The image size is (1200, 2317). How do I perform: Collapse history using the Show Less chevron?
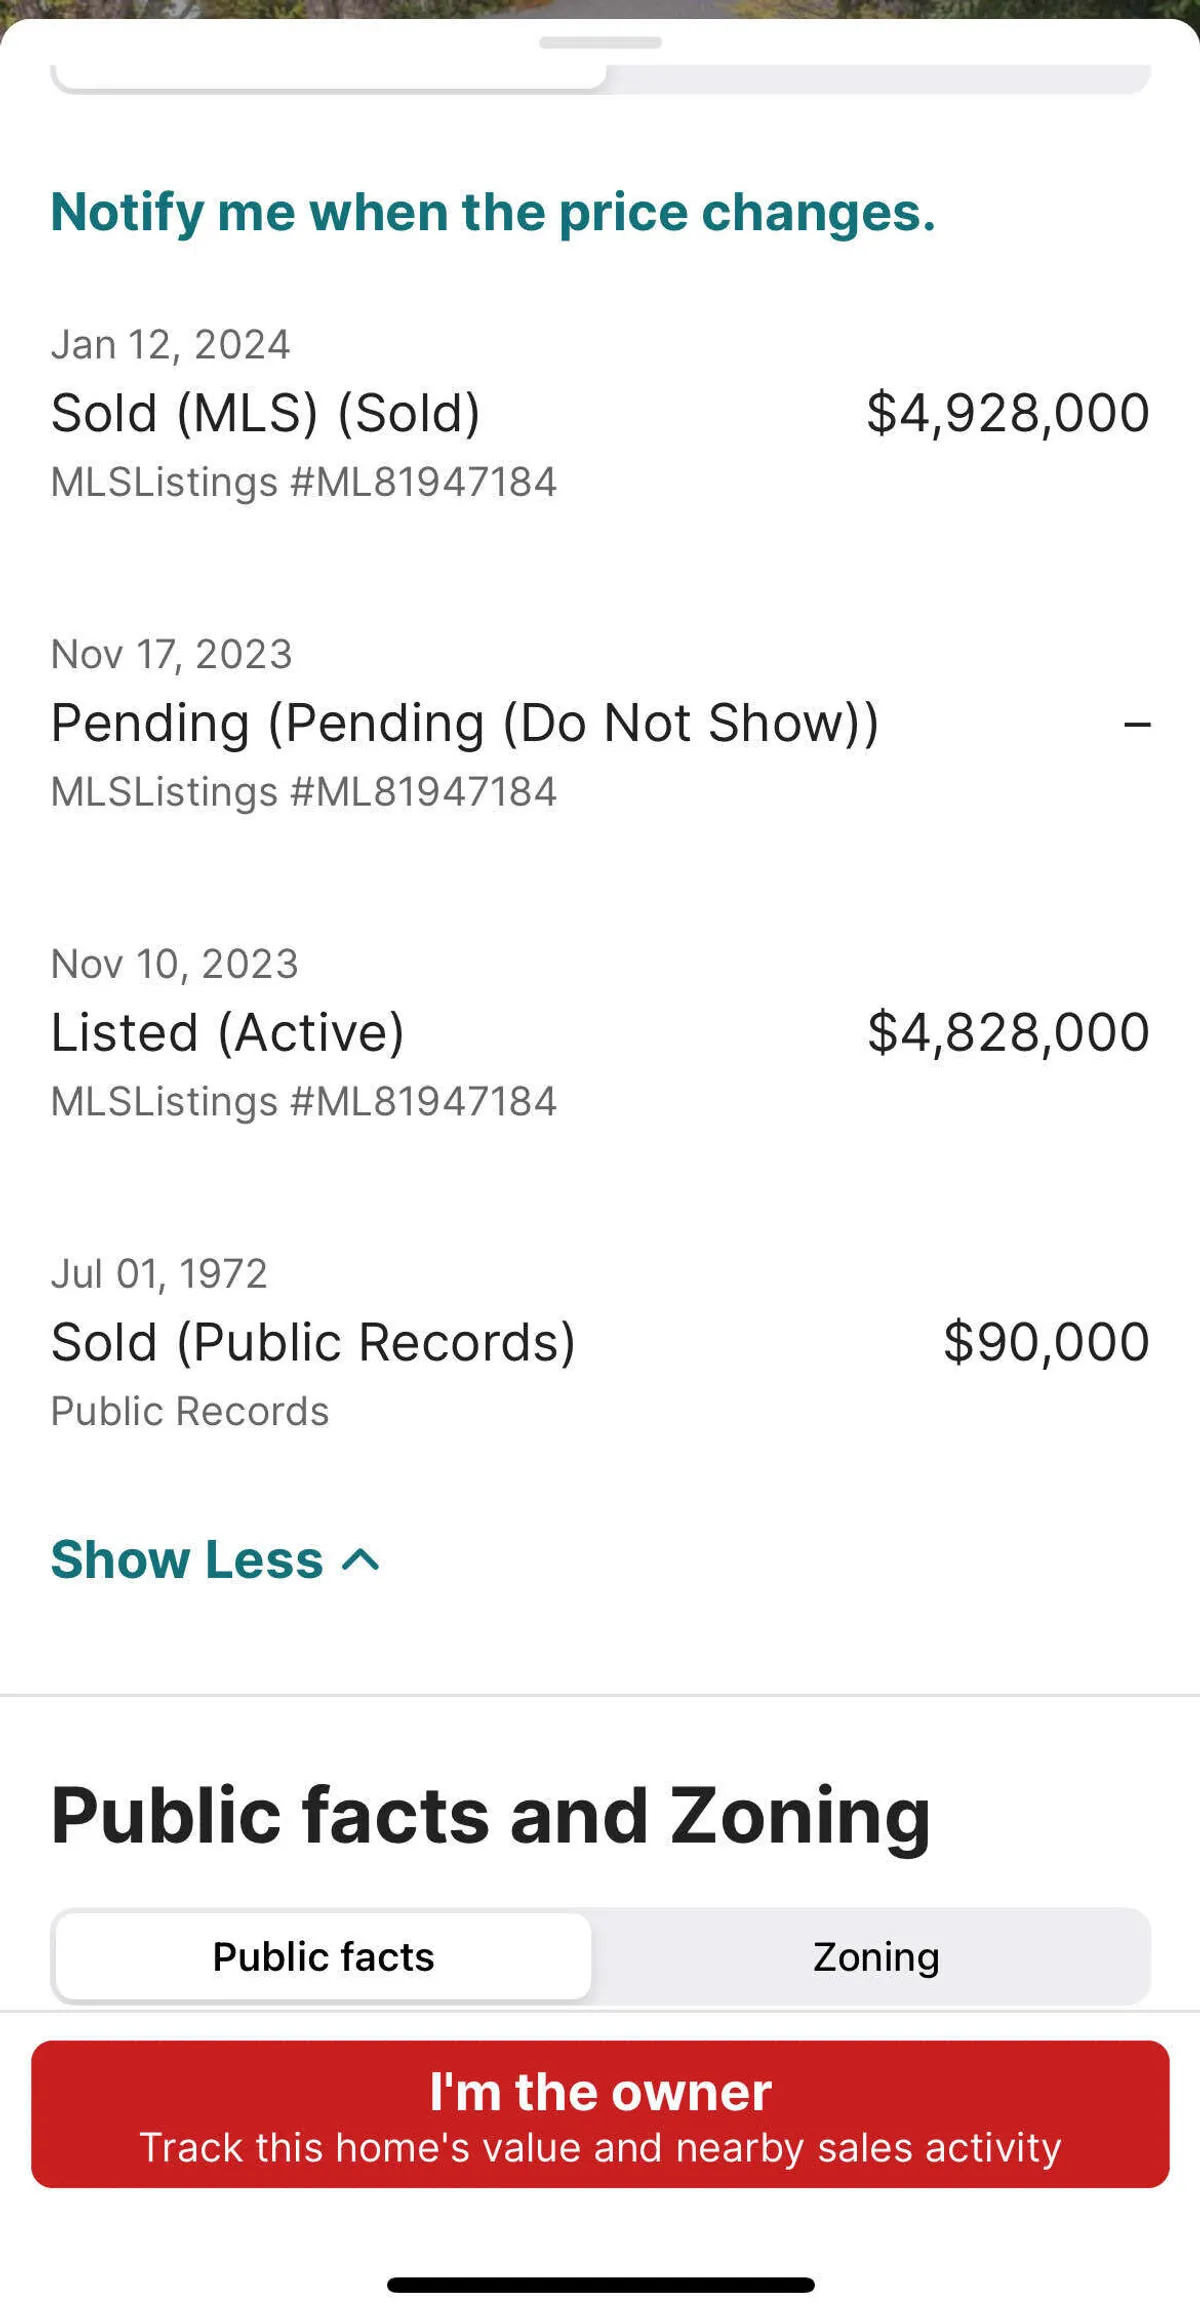tap(361, 1560)
